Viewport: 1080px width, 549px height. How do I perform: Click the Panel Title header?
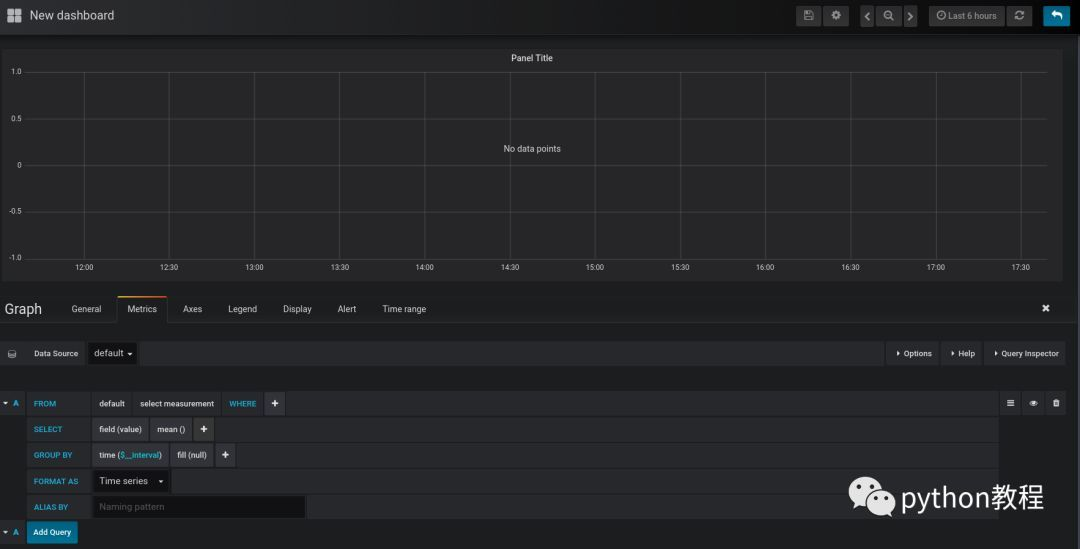coord(532,58)
